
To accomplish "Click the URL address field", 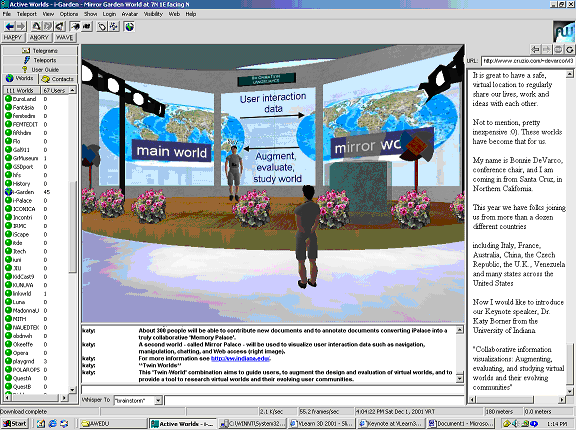I will 528,61.
